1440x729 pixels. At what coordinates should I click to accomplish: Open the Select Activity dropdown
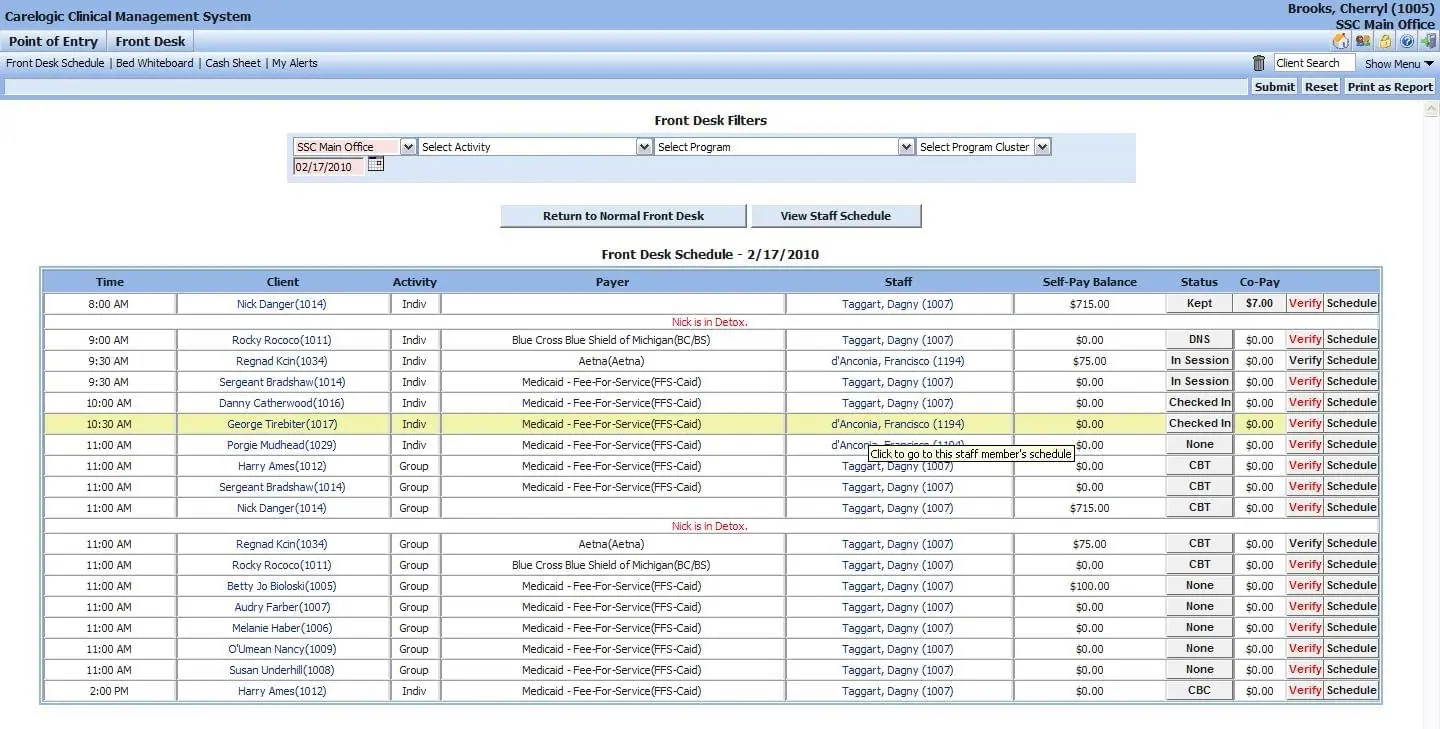pyautogui.click(x=646, y=146)
